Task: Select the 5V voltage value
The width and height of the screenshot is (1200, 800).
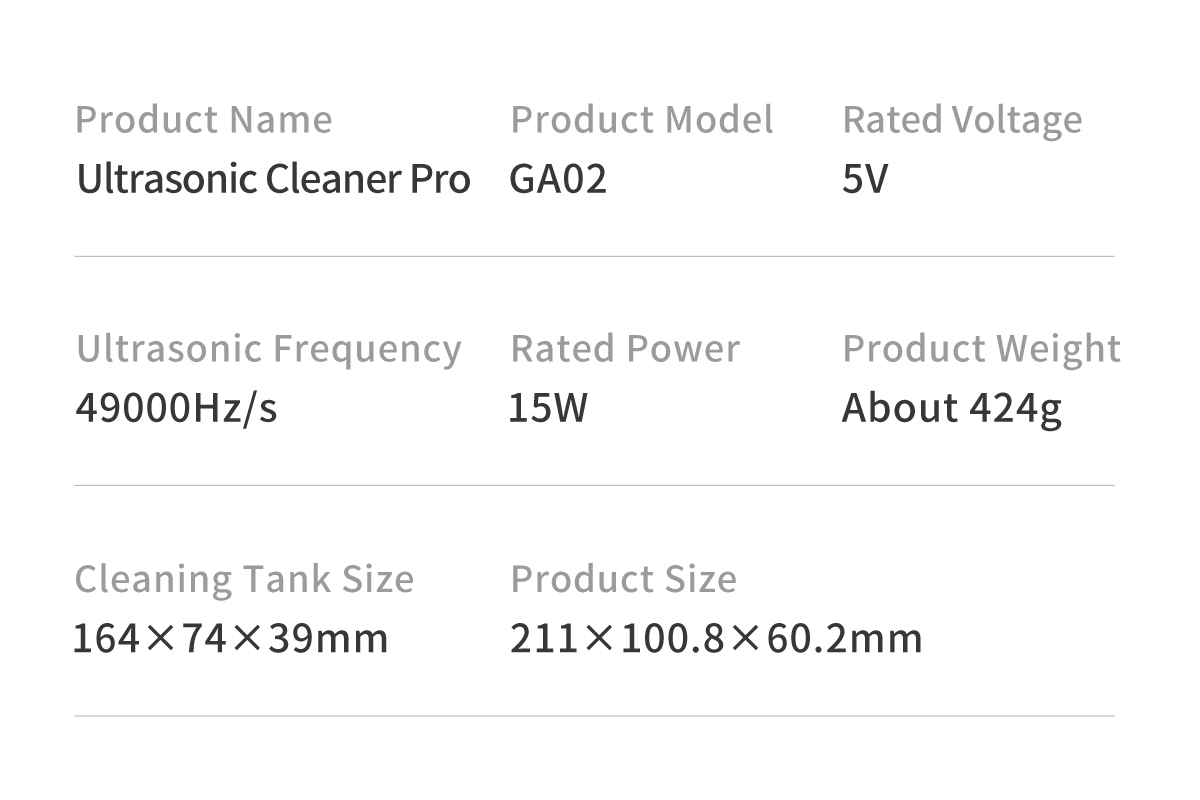Action: click(865, 179)
